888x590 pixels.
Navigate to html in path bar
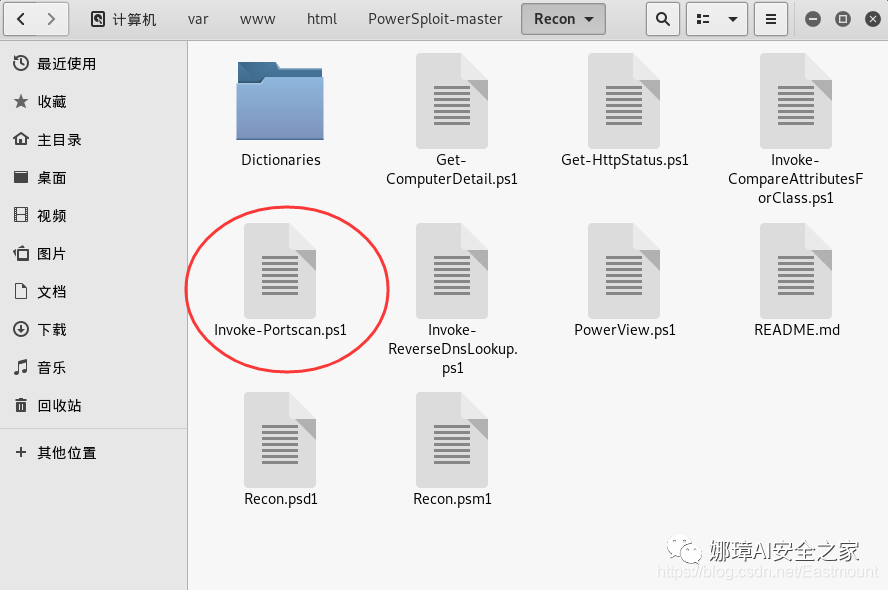coord(322,19)
